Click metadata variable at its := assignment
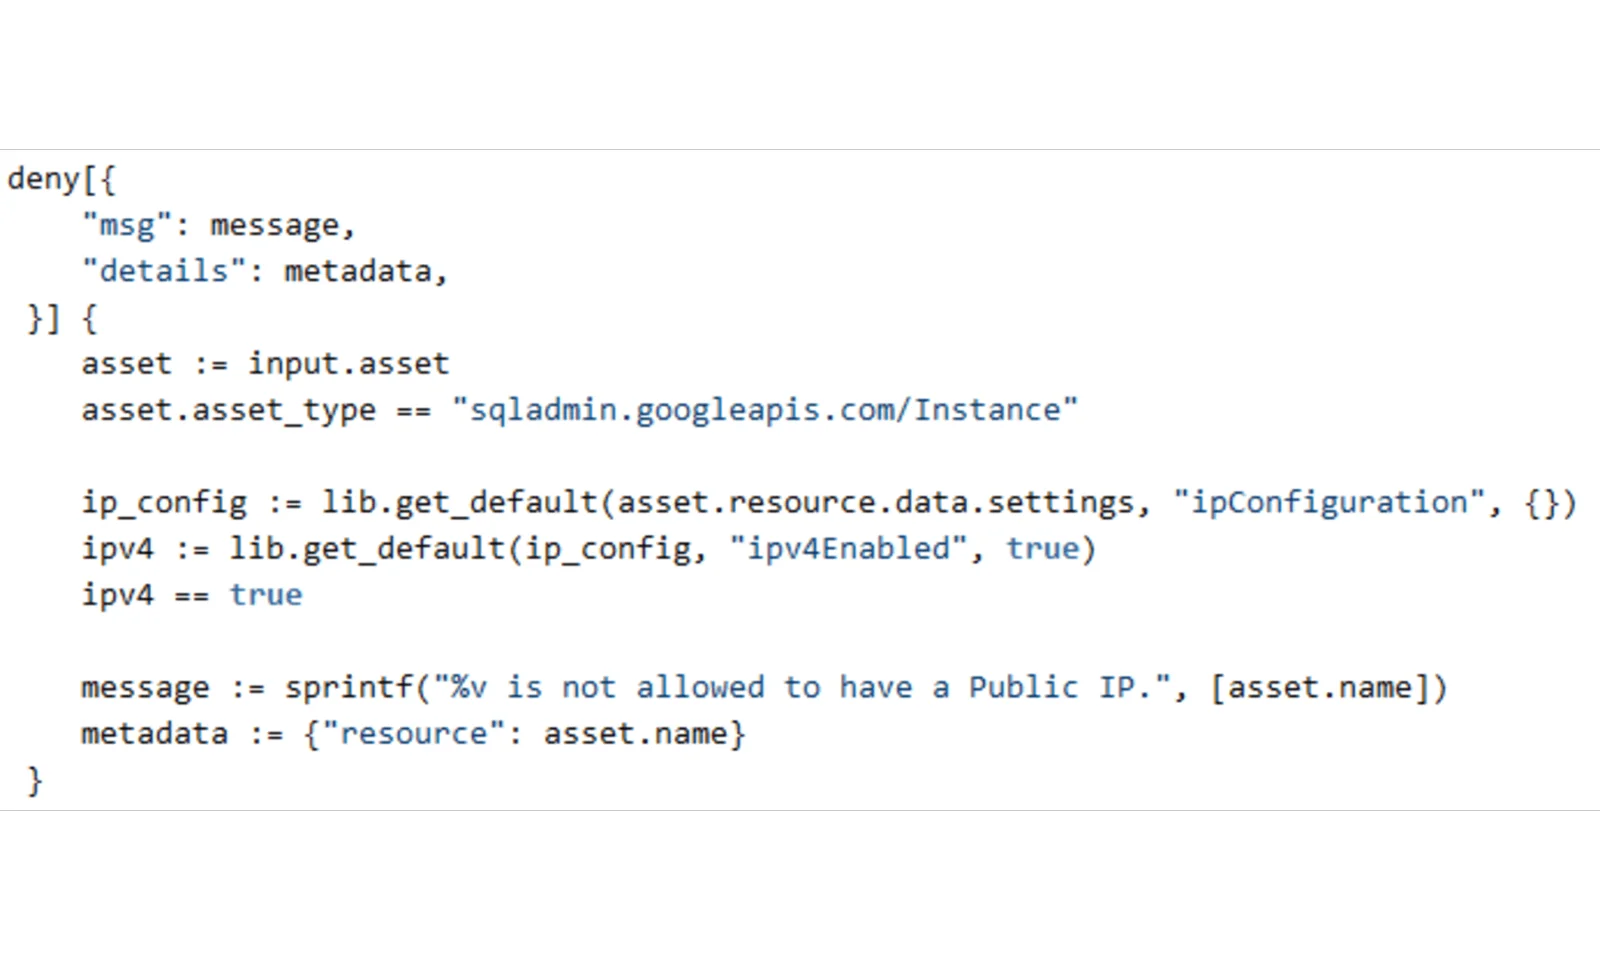Image resolution: width=1600 pixels, height=960 pixels. coord(155,734)
